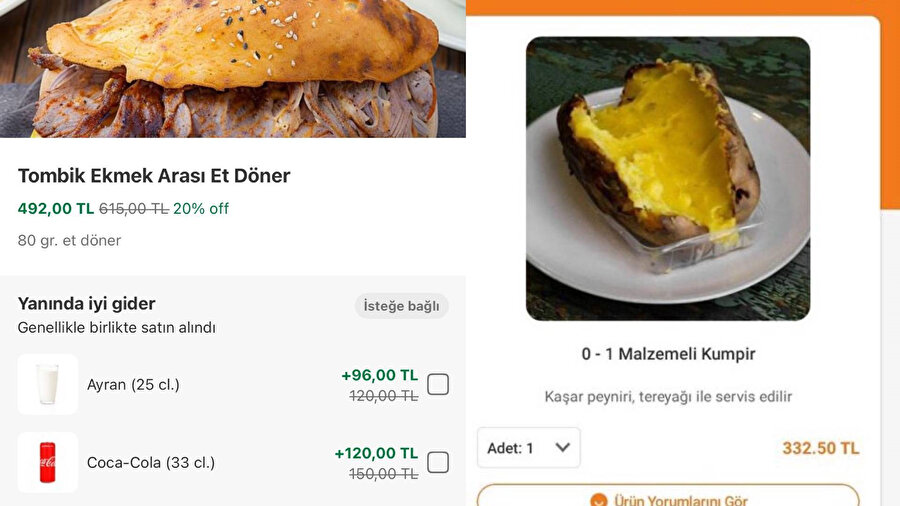Viewport: 900px width, 506px height.
Task: Click the Yanında iyi gider heading
Action: (87, 304)
